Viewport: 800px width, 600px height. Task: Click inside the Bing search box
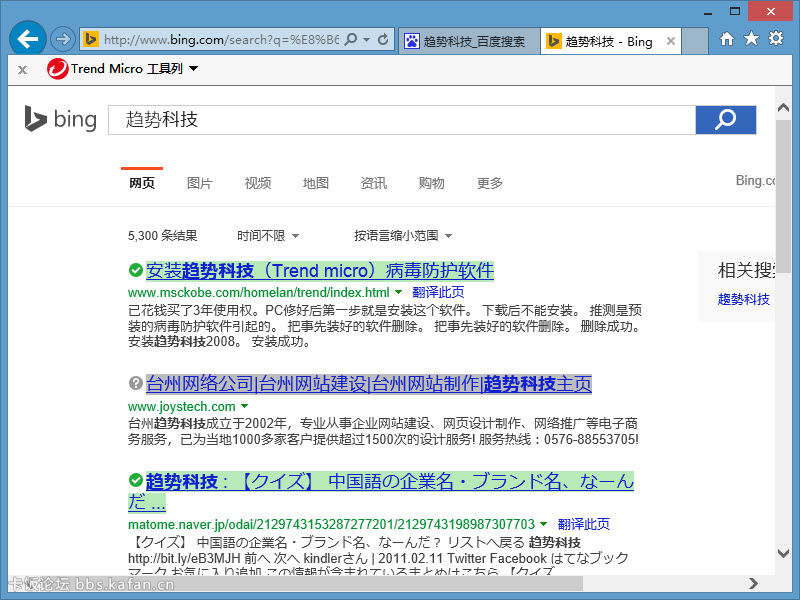(402, 120)
